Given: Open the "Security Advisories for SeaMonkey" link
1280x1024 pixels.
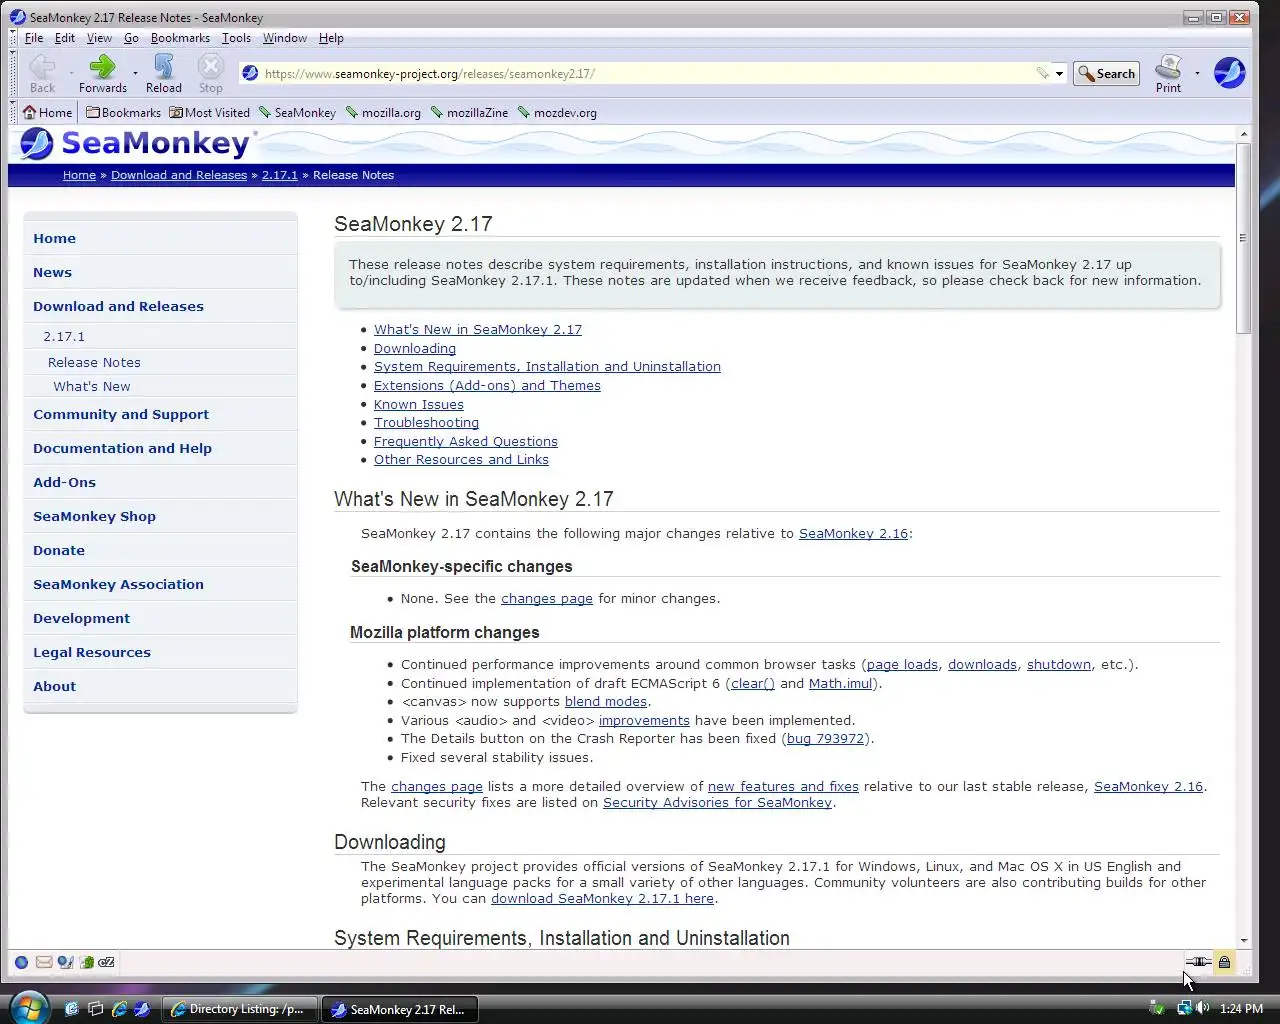Looking at the screenshot, I should (x=717, y=802).
